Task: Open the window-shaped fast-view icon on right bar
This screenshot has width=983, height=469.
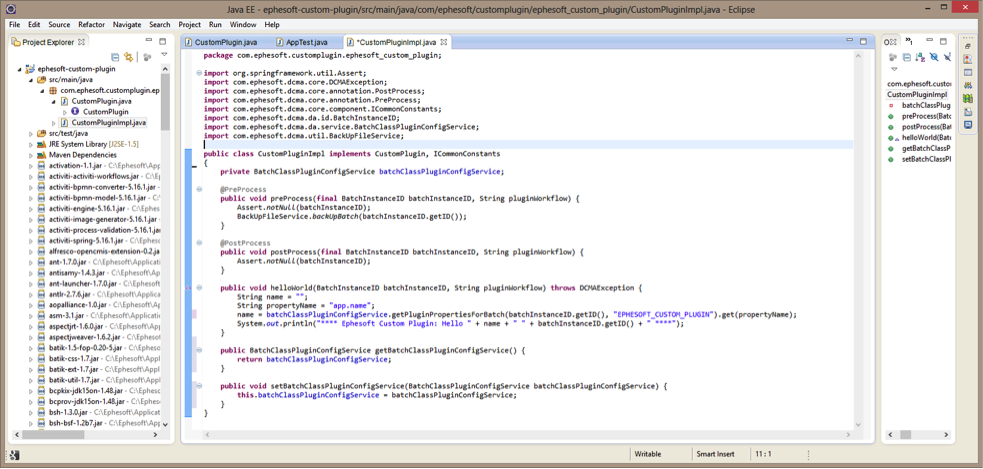Action: coord(967,72)
